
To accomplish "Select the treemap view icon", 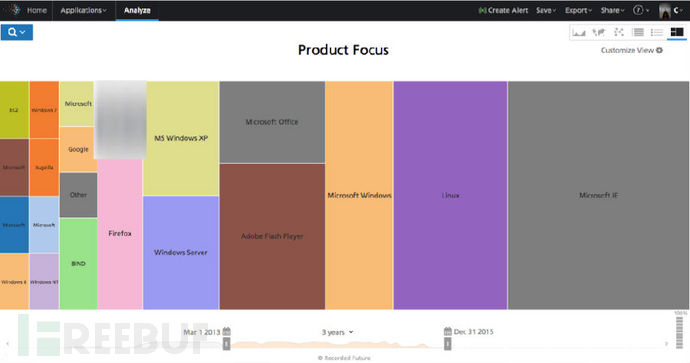I will coord(677,32).
